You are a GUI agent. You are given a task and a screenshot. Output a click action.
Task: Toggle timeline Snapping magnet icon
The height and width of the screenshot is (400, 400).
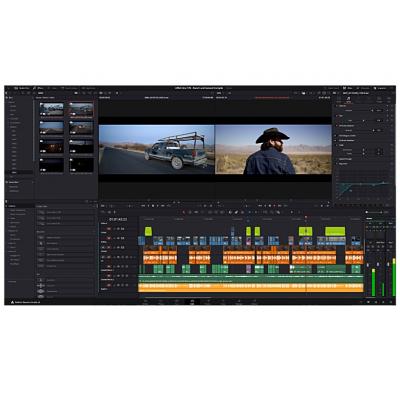click(x=231, y=212)
